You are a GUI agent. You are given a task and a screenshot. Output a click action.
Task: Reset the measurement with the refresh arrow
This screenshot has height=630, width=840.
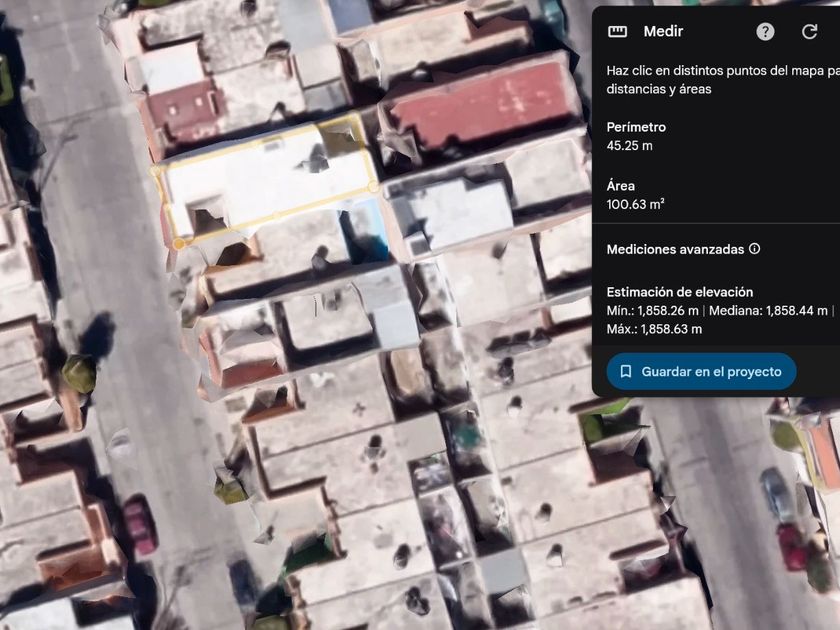pos(809,32)
